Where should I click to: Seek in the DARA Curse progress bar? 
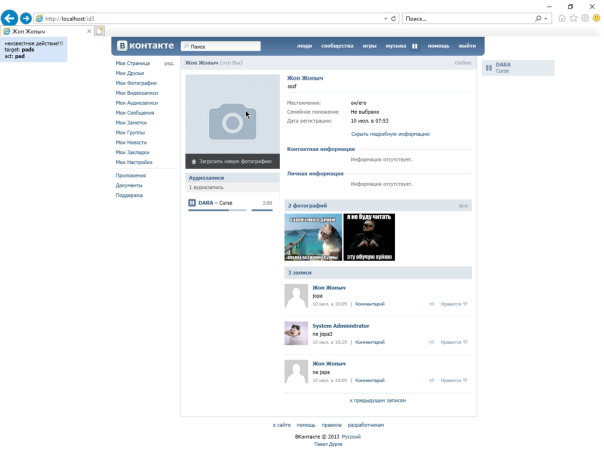[217, 210]
